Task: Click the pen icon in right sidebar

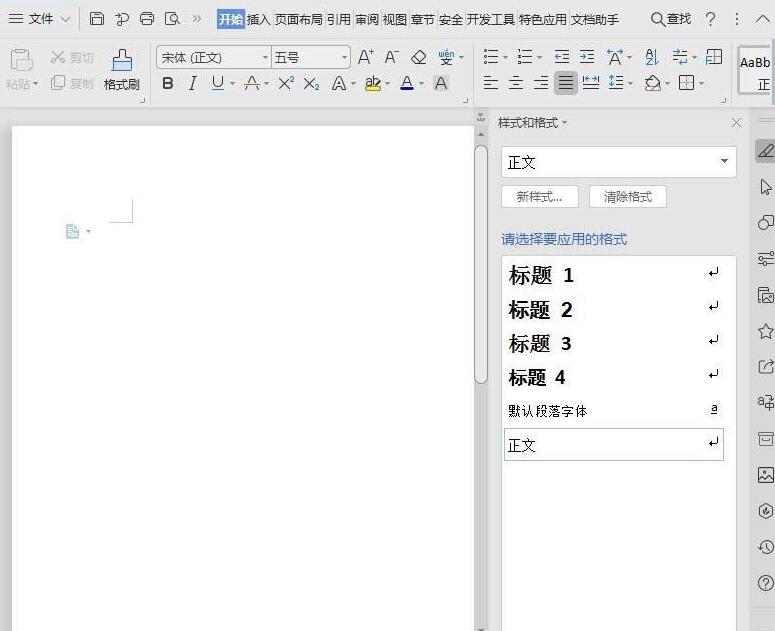Action: click(x=766, y=150)
